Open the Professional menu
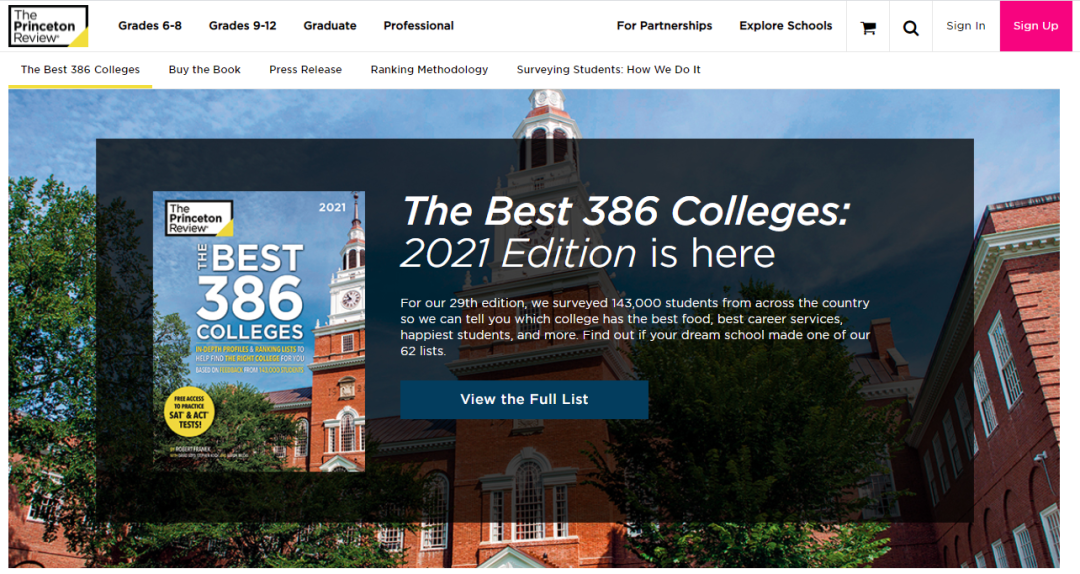This screenshot has height=574, width=1080. pyautogui.click(x=419, y=26)
